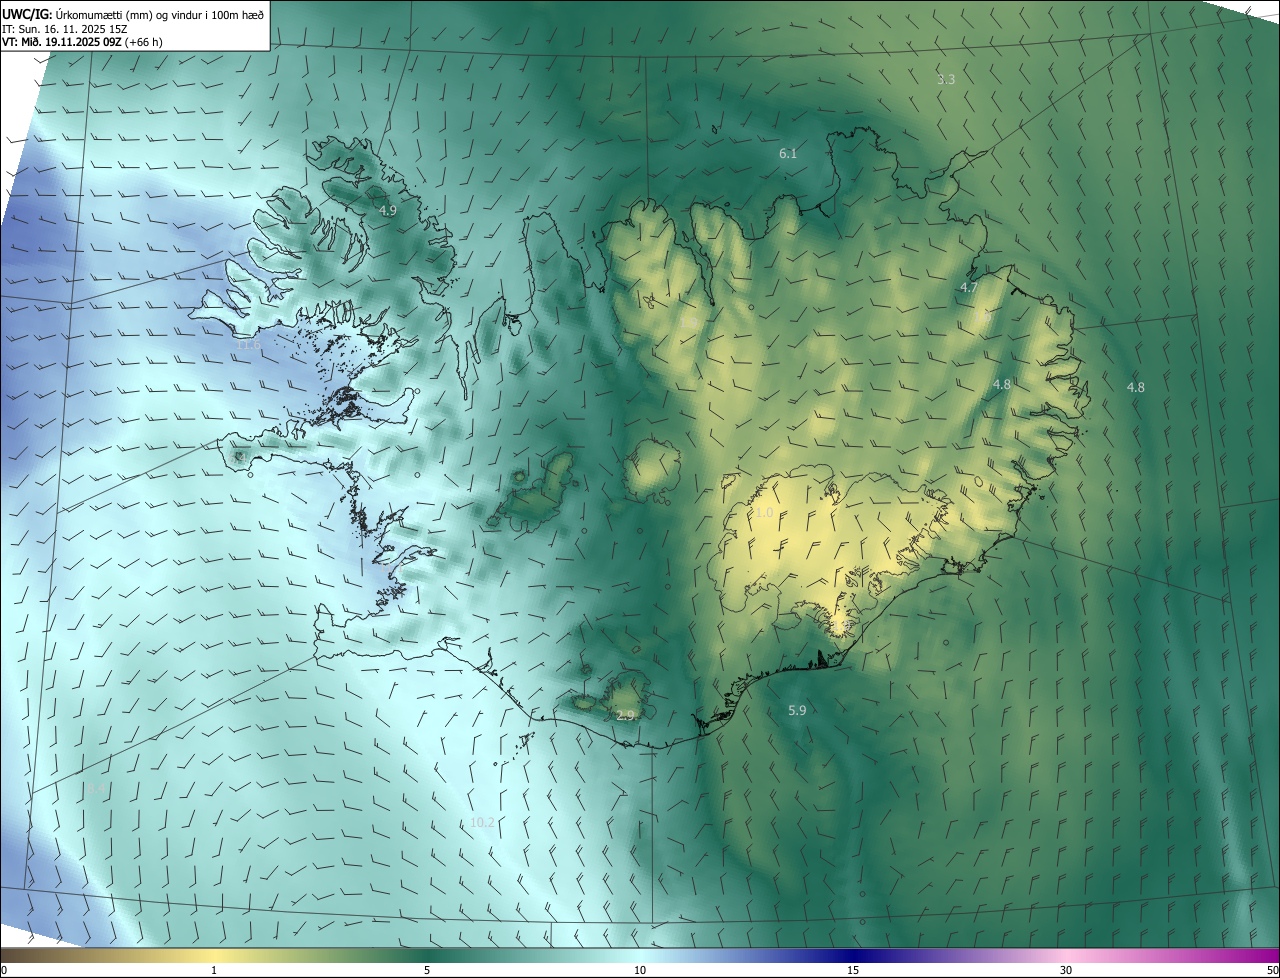Click the 15 tick on the color scale
The width and height of the screenshot is (1280, 978).
(x=853, y=970)
